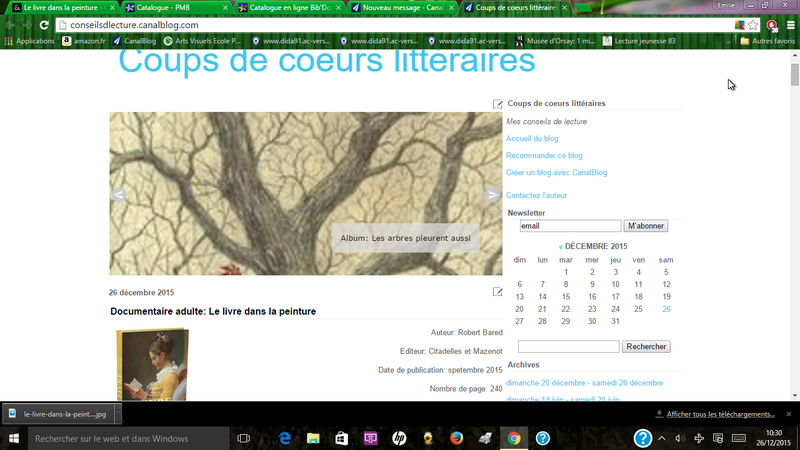Open the touch keyboard tray icon
The height and width of the screenshot is (450, 800).
pyautogui.click(x=739, y=438)
